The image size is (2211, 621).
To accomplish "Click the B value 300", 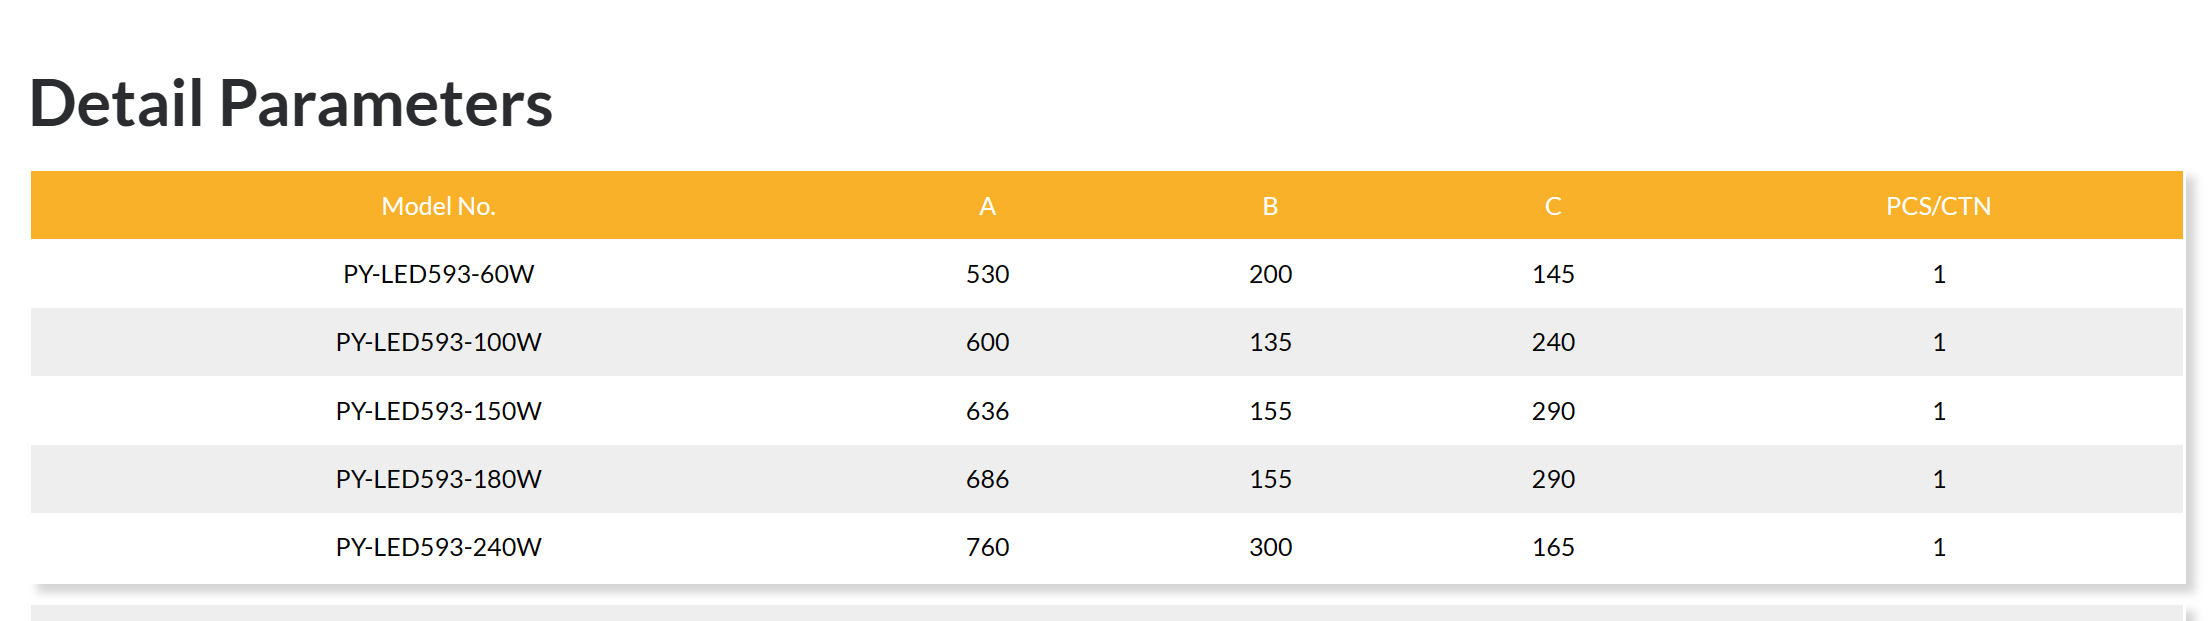I will pos(1270,547).
